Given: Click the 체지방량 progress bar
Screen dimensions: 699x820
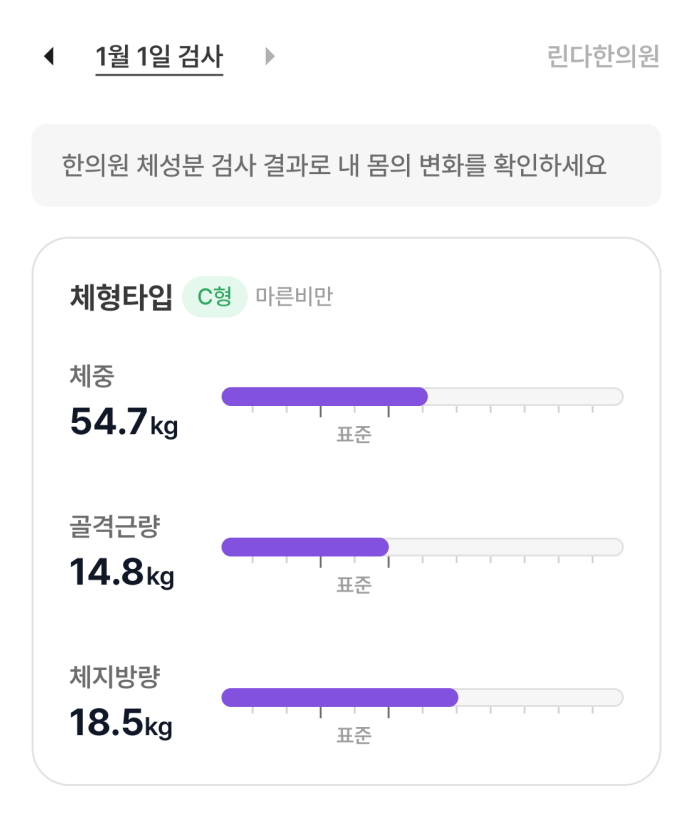Looking at the screenshot, I should (422, 698).
